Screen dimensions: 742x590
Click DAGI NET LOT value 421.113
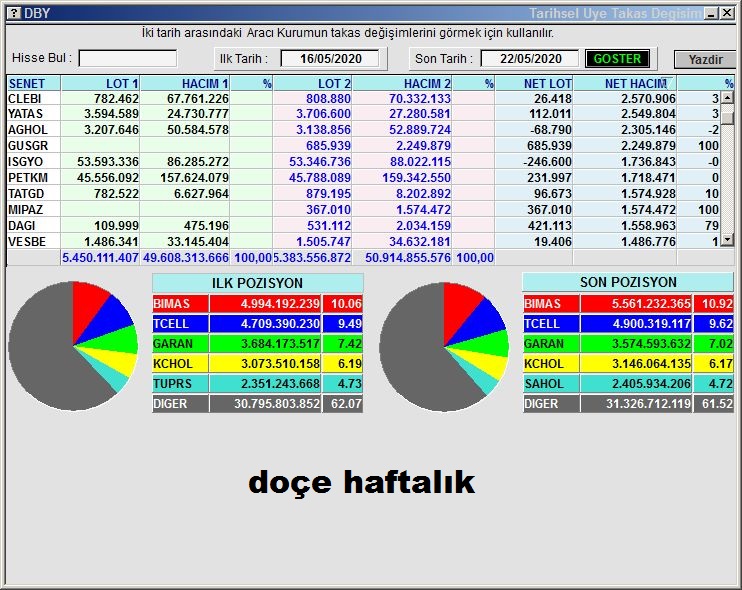pos(550,226)
